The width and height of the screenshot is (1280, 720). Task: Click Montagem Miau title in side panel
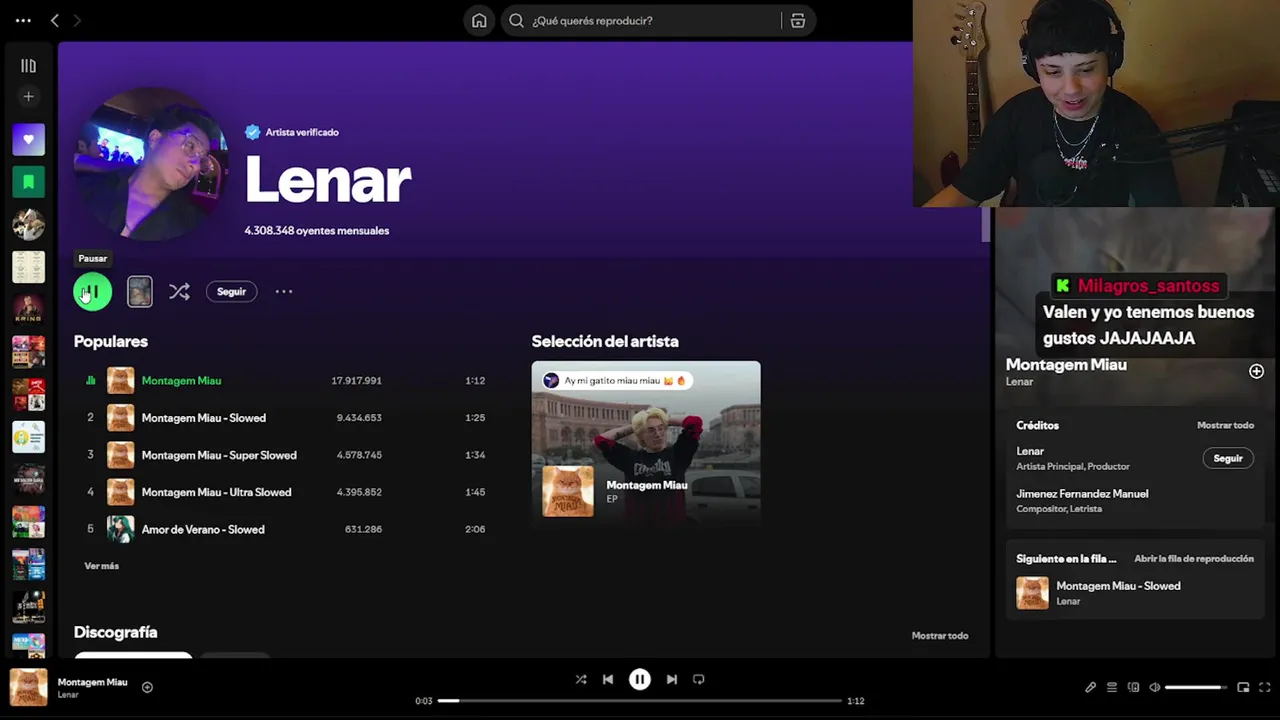pos(1066,365)
